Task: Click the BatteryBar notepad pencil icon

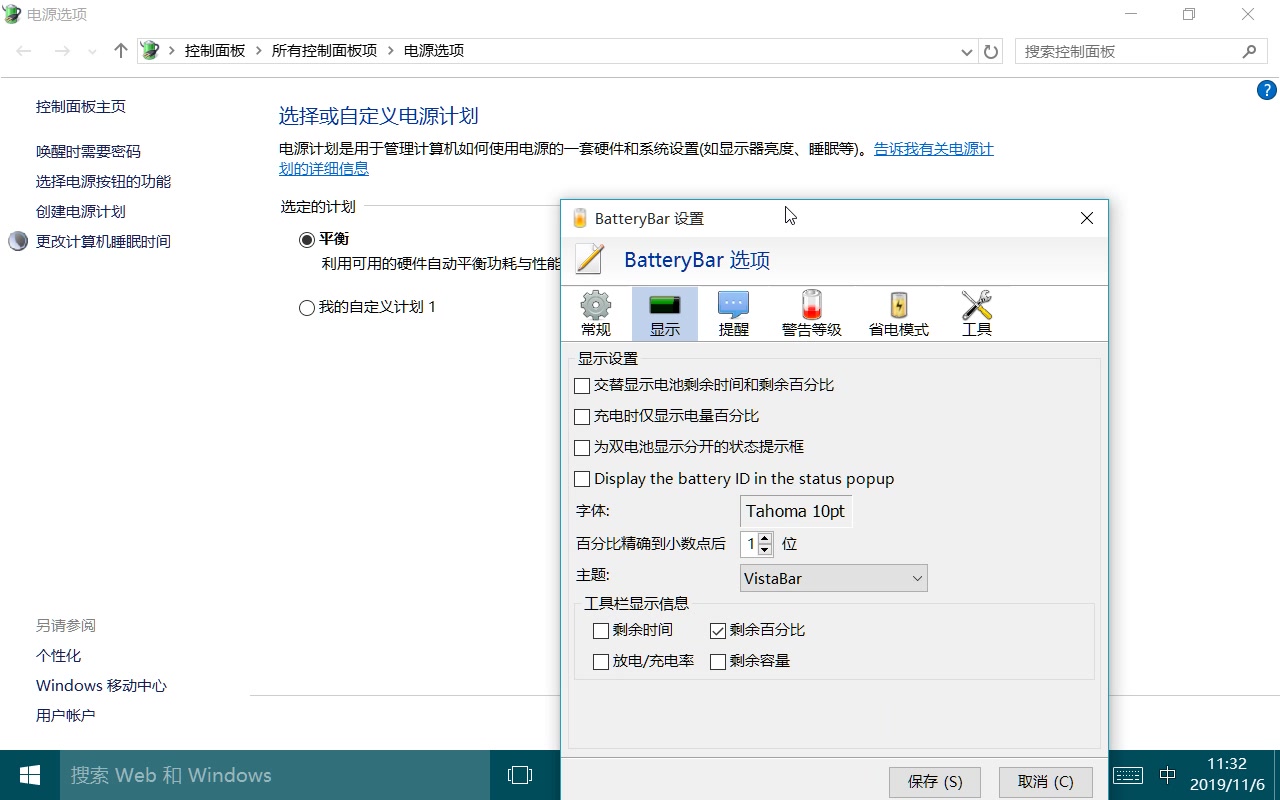Action: click(x=590, y=260)
